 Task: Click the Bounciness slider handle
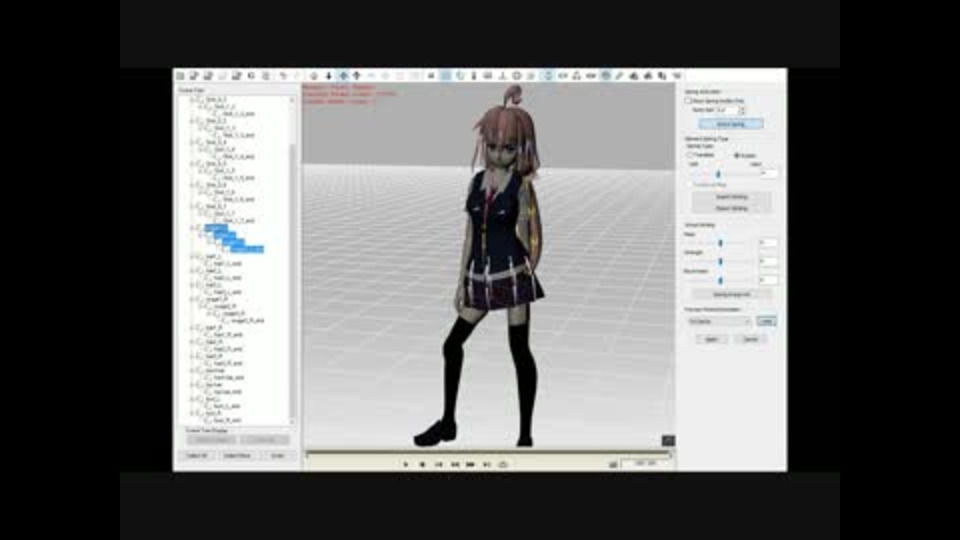(x=721, y=280)
